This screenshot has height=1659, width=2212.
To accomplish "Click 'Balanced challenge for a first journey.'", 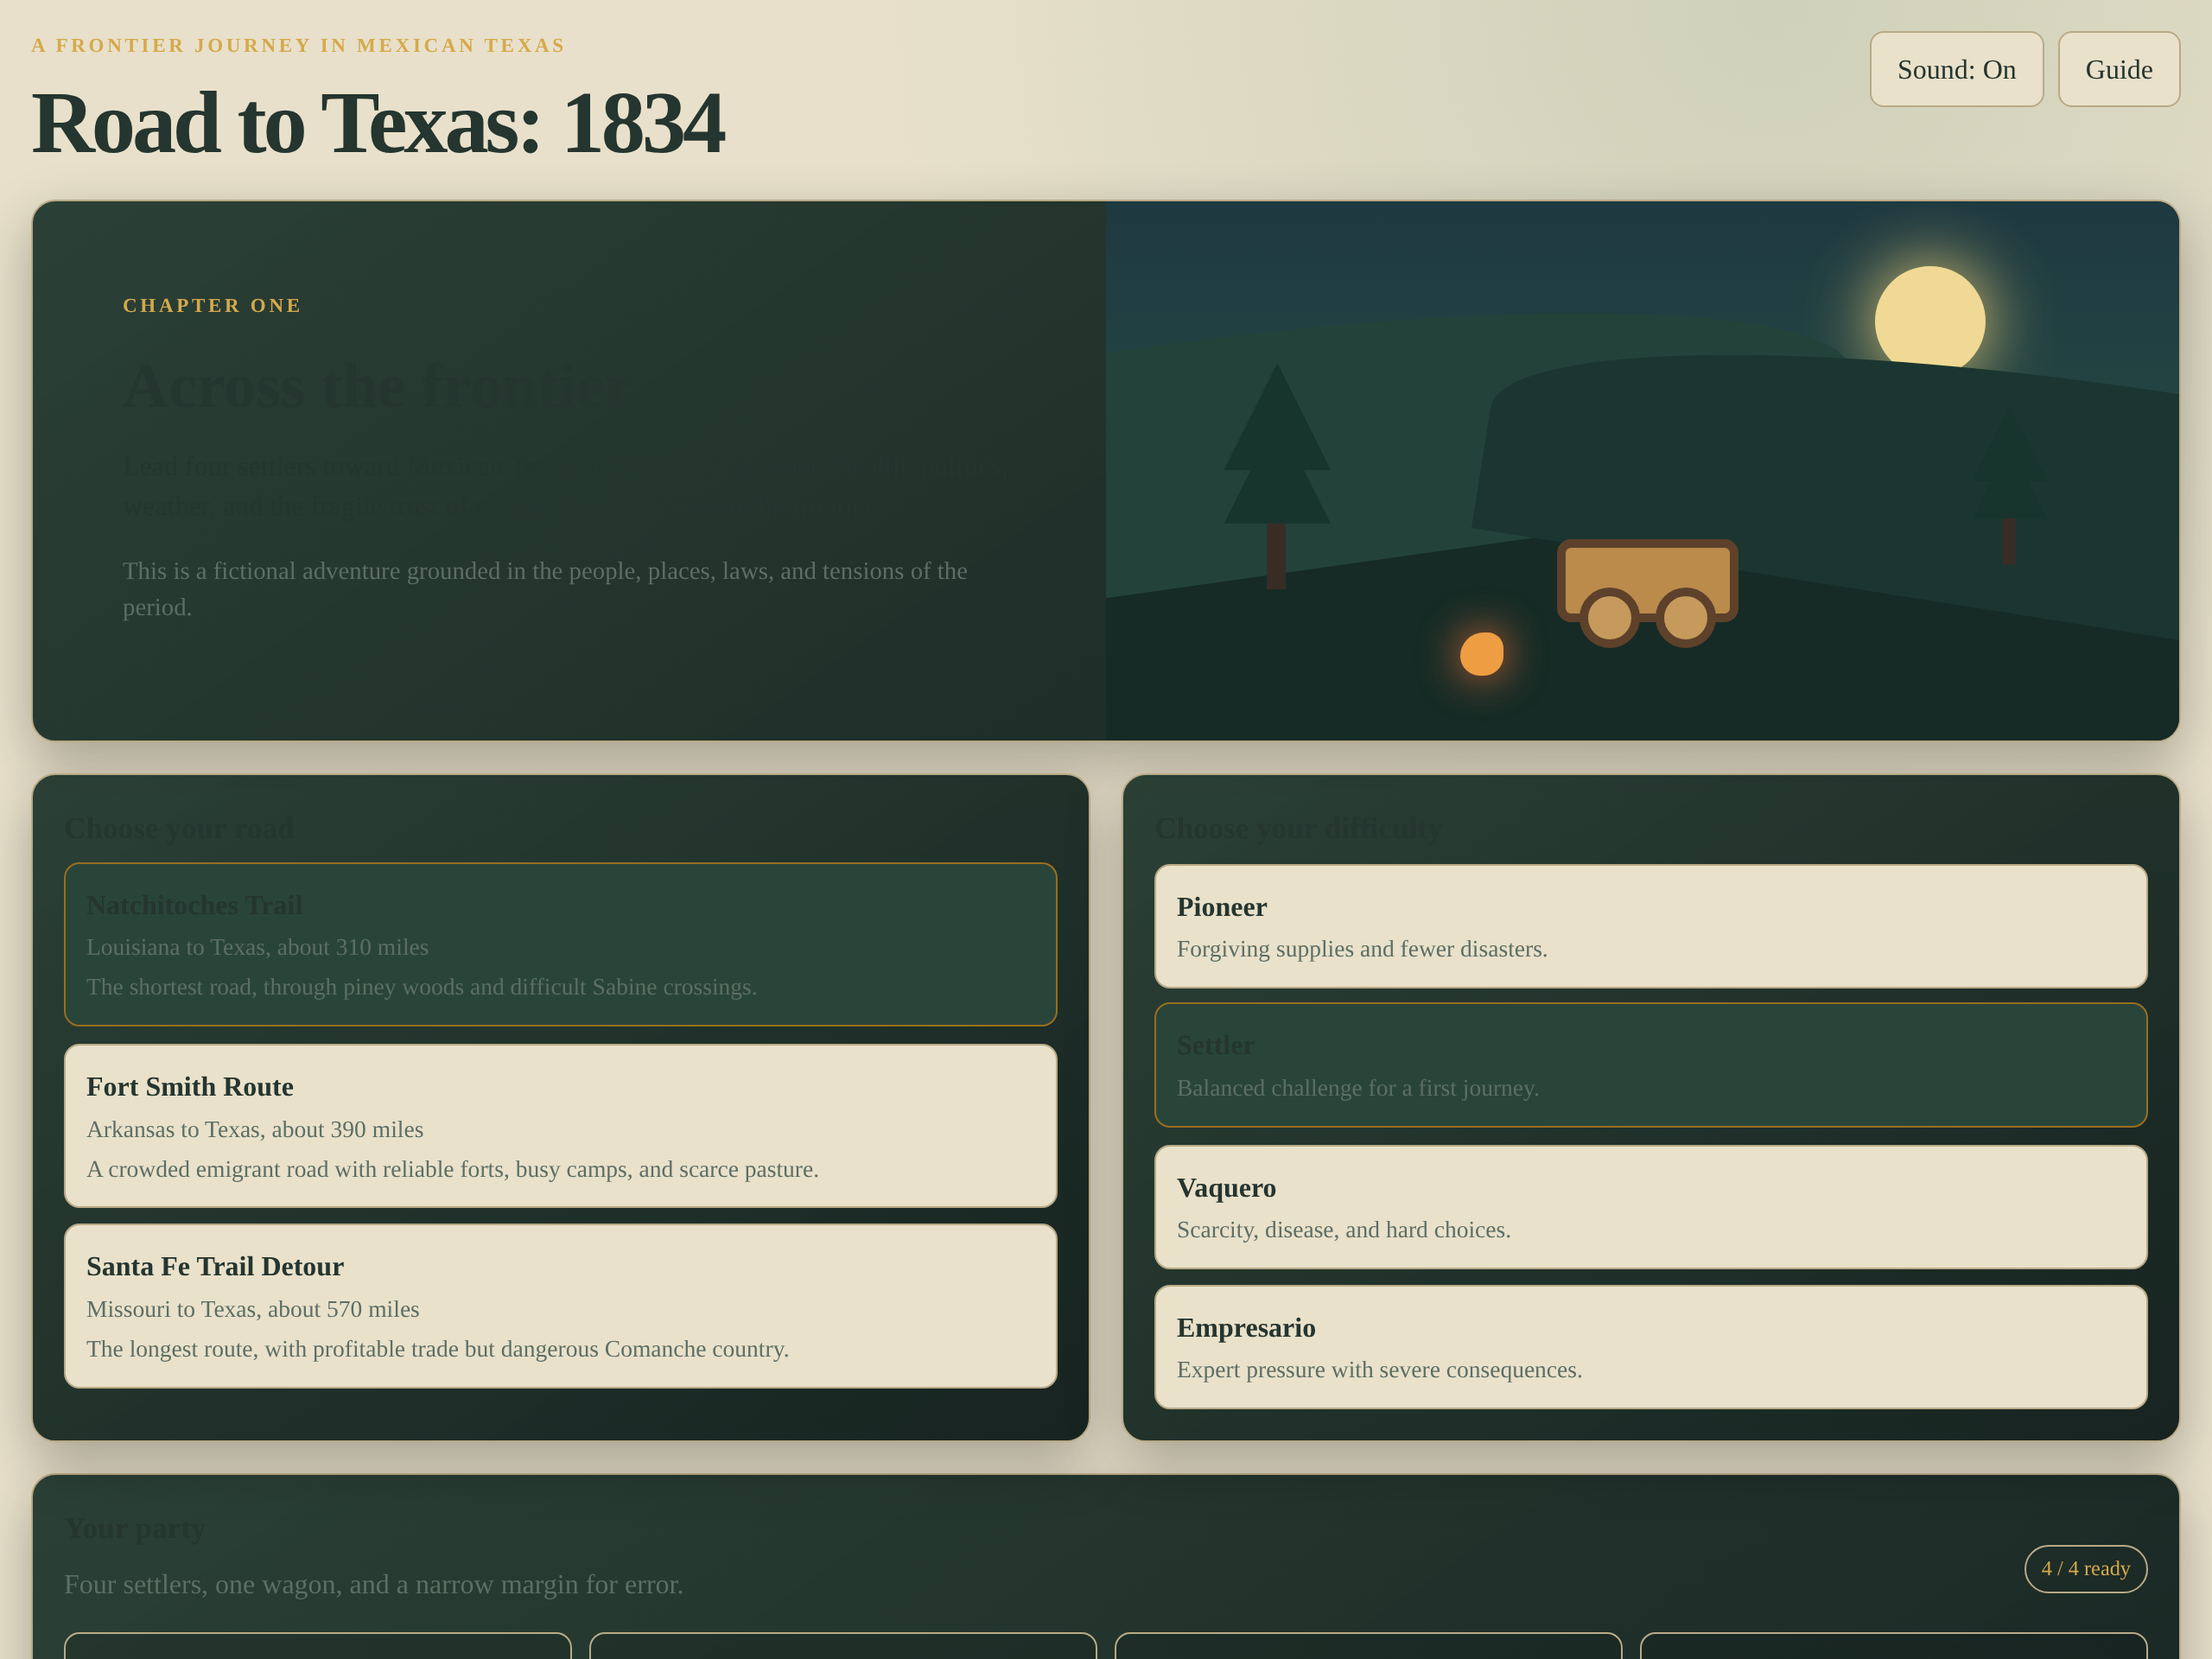I will [1357, 1088].
